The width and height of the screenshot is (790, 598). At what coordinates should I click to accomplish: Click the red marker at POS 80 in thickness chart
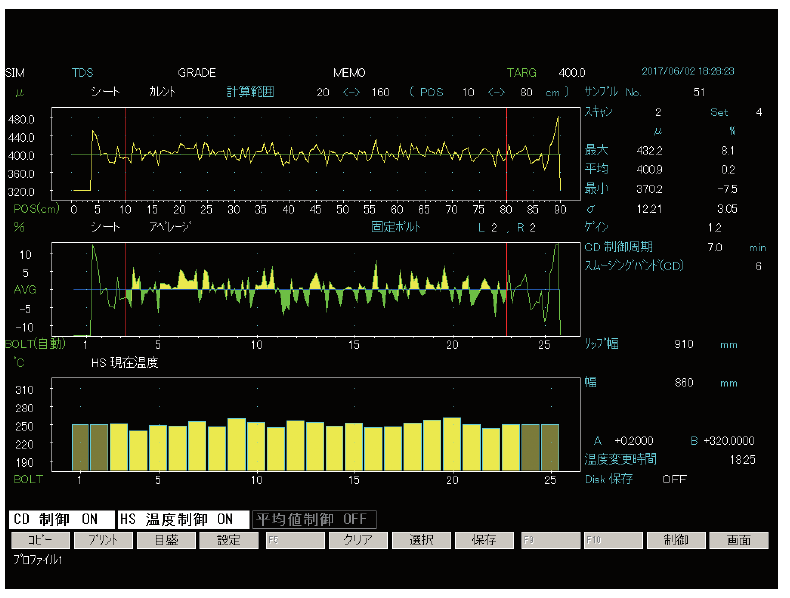tap(506, 154)
